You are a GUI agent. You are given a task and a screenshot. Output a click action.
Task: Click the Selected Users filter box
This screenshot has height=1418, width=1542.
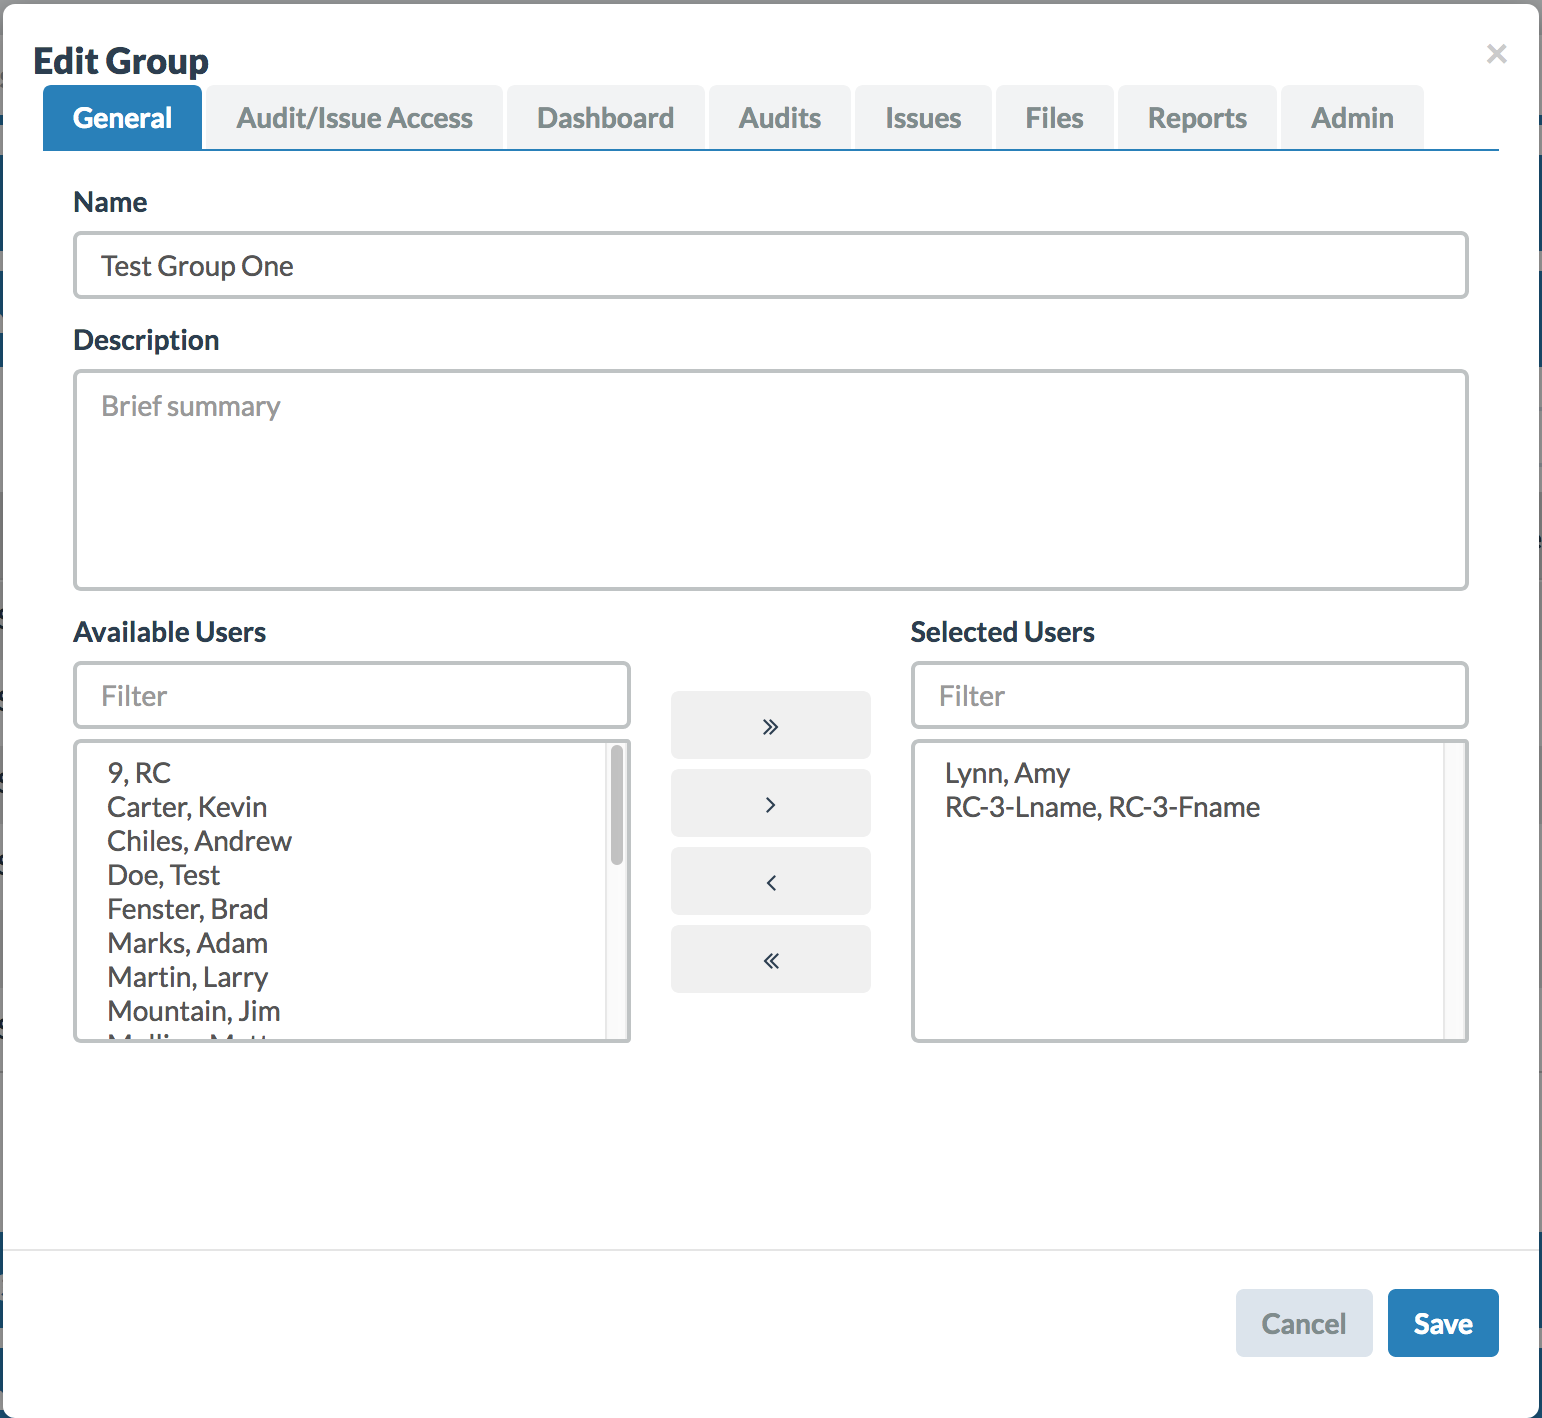pos(1189,695)
